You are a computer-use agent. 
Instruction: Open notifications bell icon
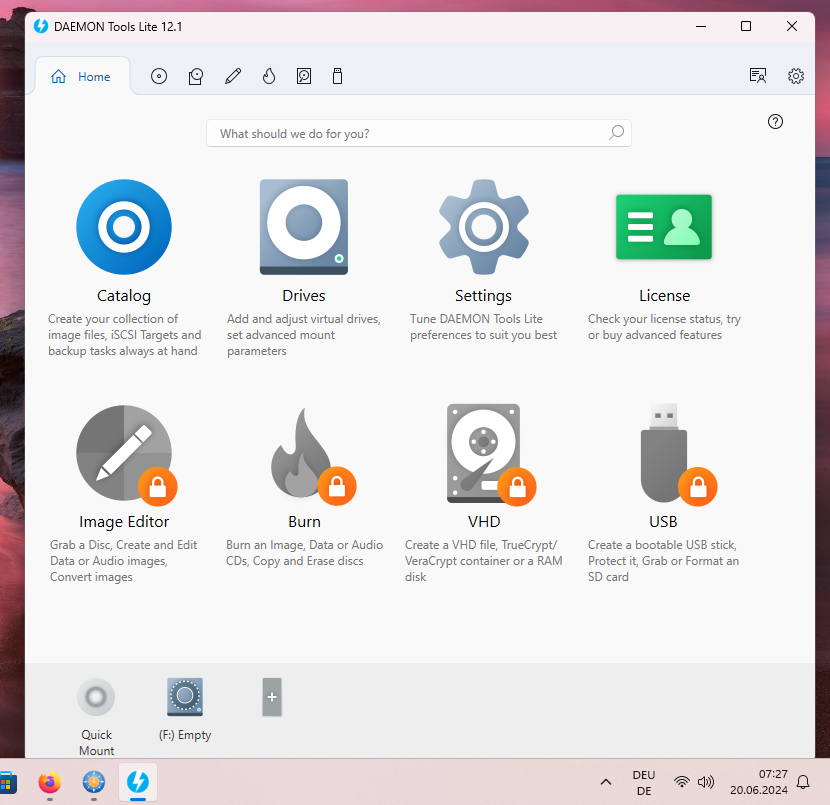(803, 782)
